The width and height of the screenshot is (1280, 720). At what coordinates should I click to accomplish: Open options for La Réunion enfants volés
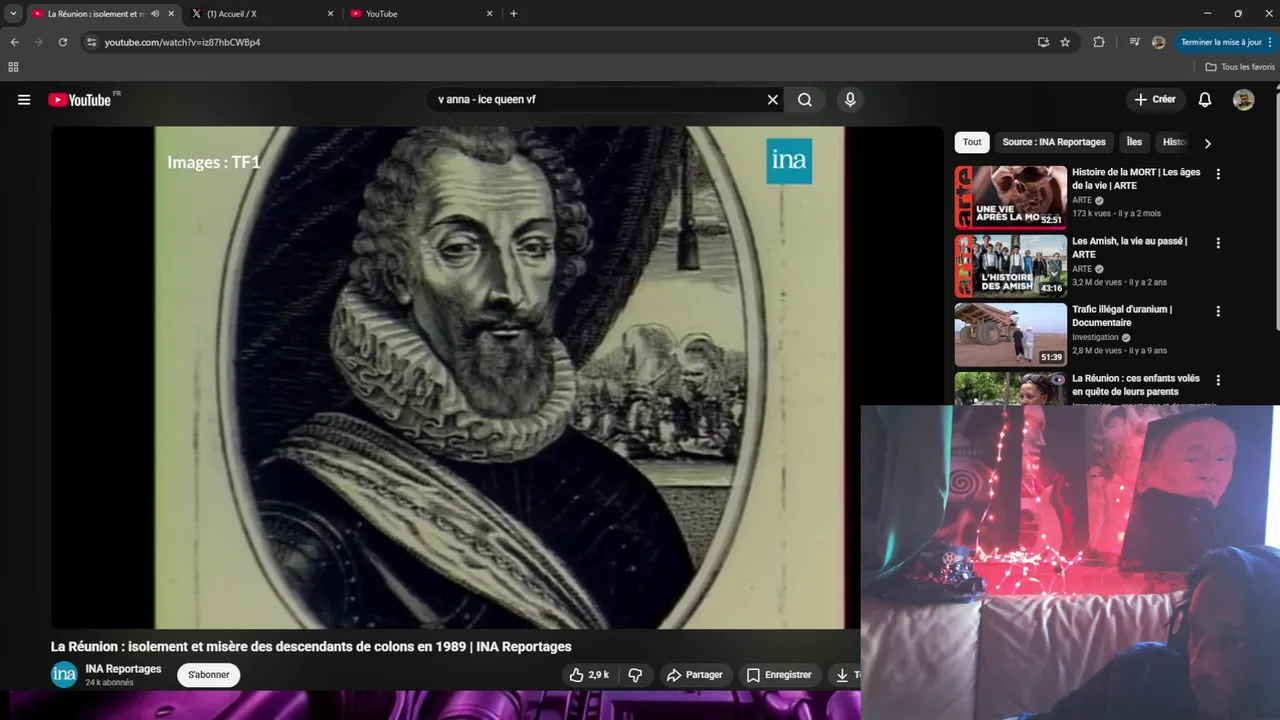click(1218, 380)
